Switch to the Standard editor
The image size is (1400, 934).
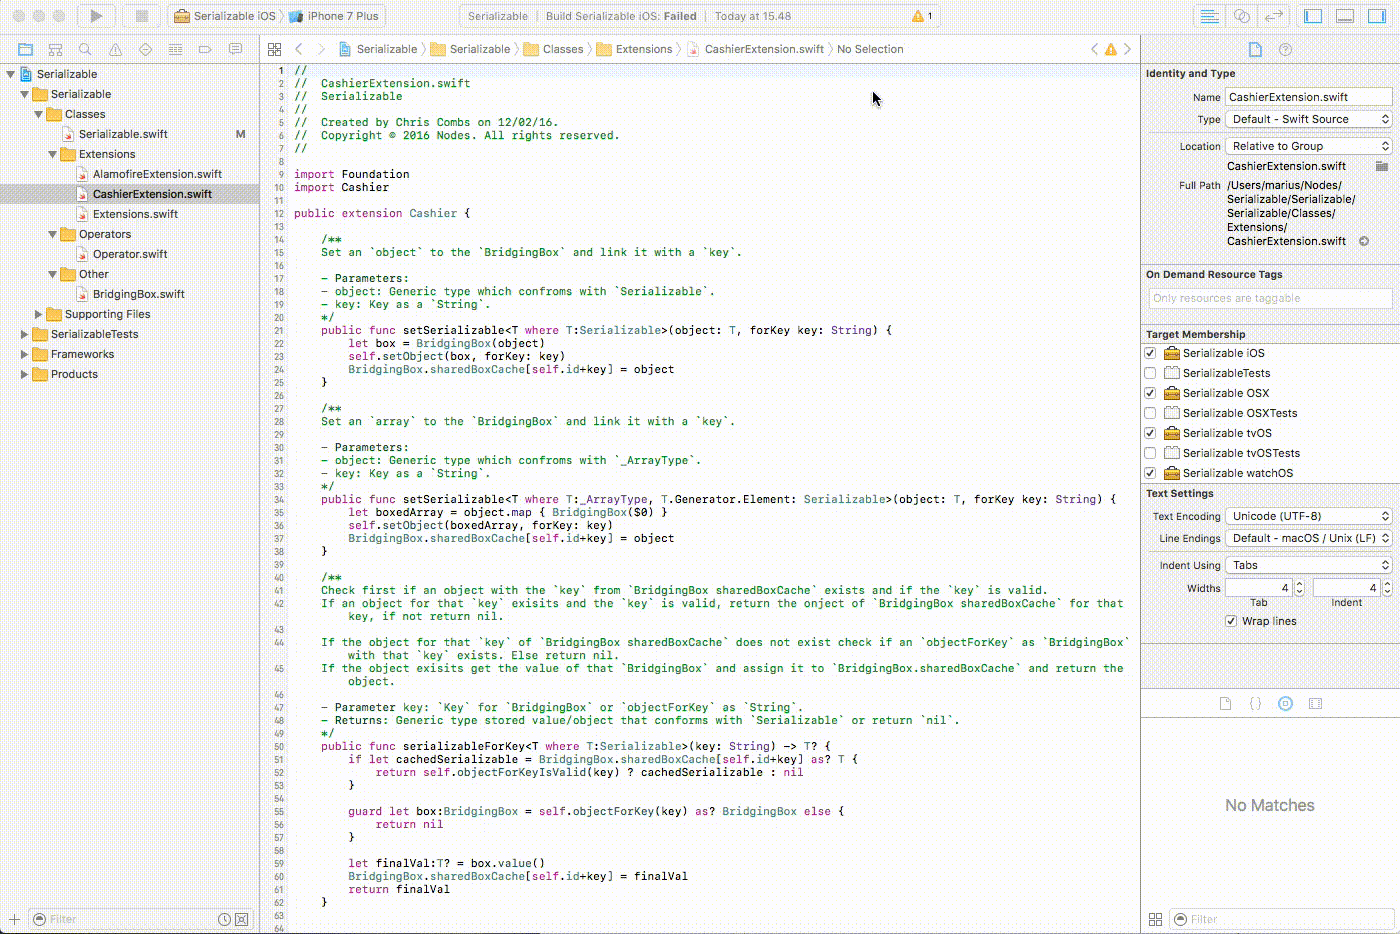pos(1209,16)
